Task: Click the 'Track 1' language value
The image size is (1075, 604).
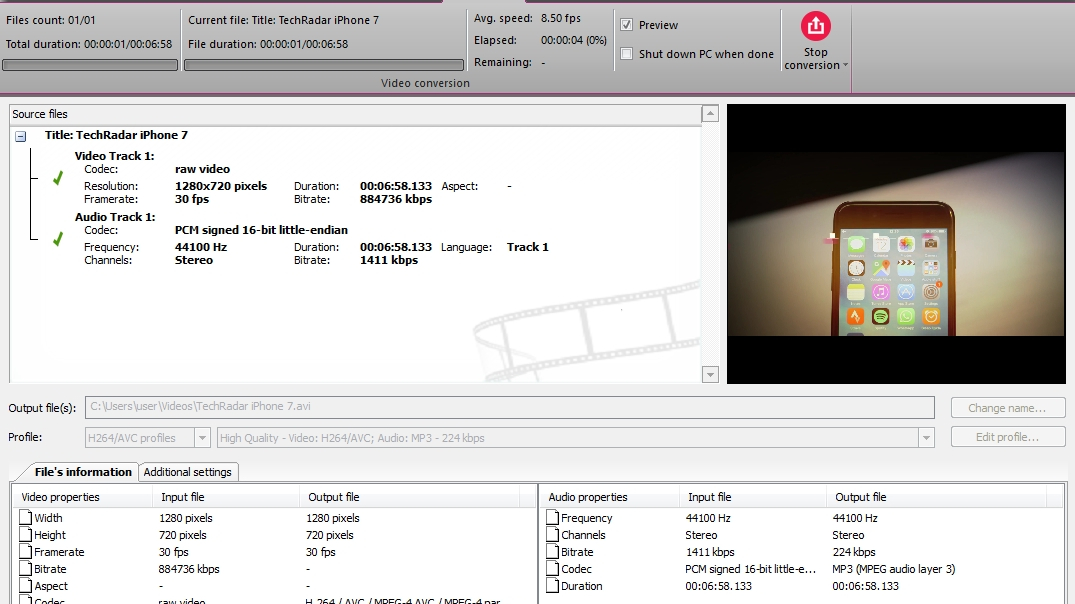Action: click(x=527, y=247)
